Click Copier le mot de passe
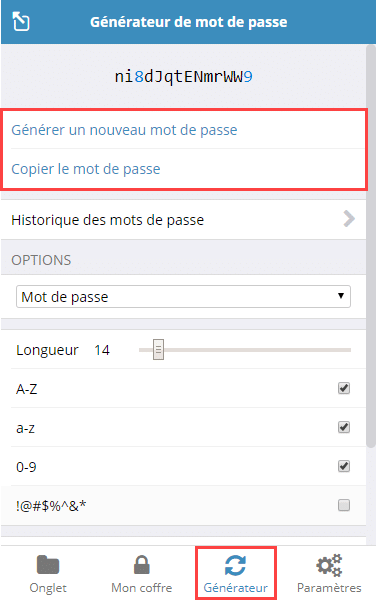 click(x=86, y=169)
